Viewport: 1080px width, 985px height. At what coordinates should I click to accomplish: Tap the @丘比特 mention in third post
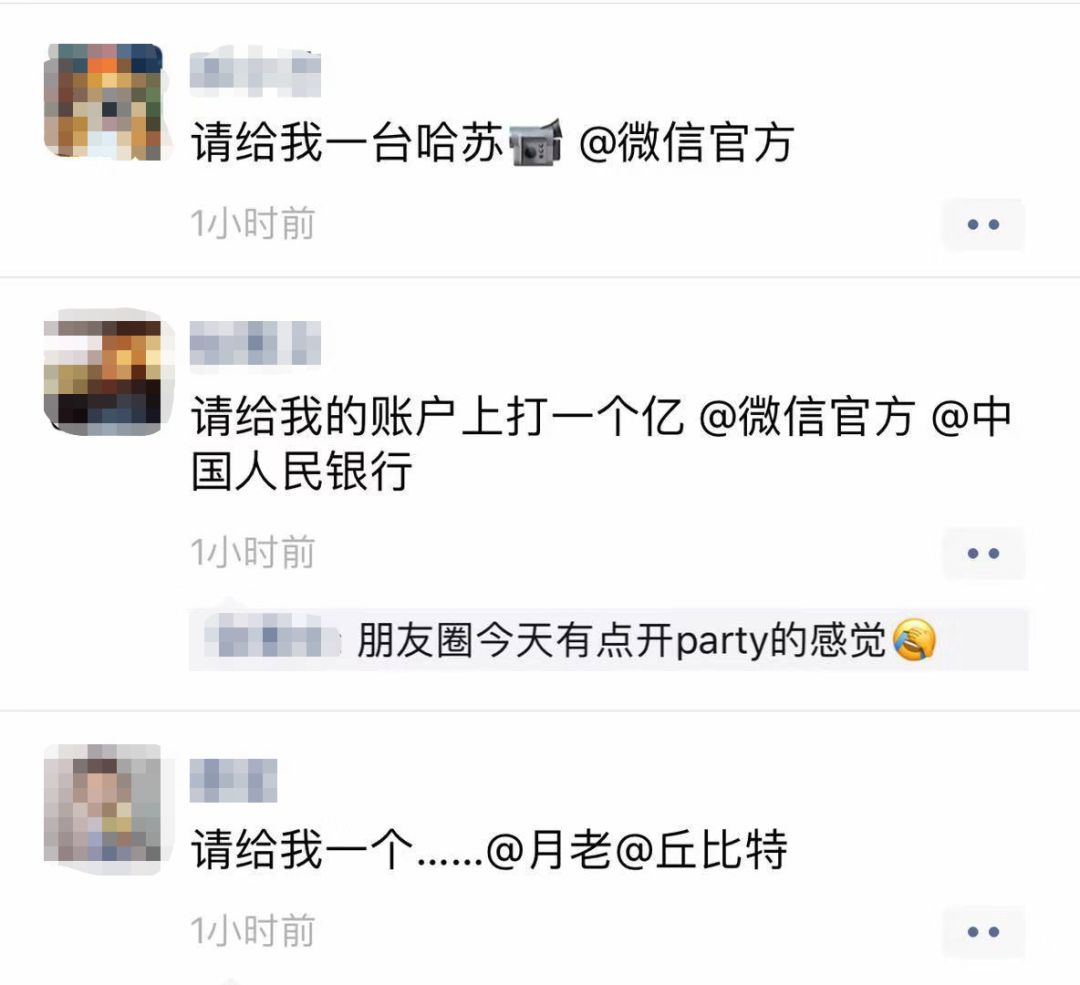tap(700, 849)
